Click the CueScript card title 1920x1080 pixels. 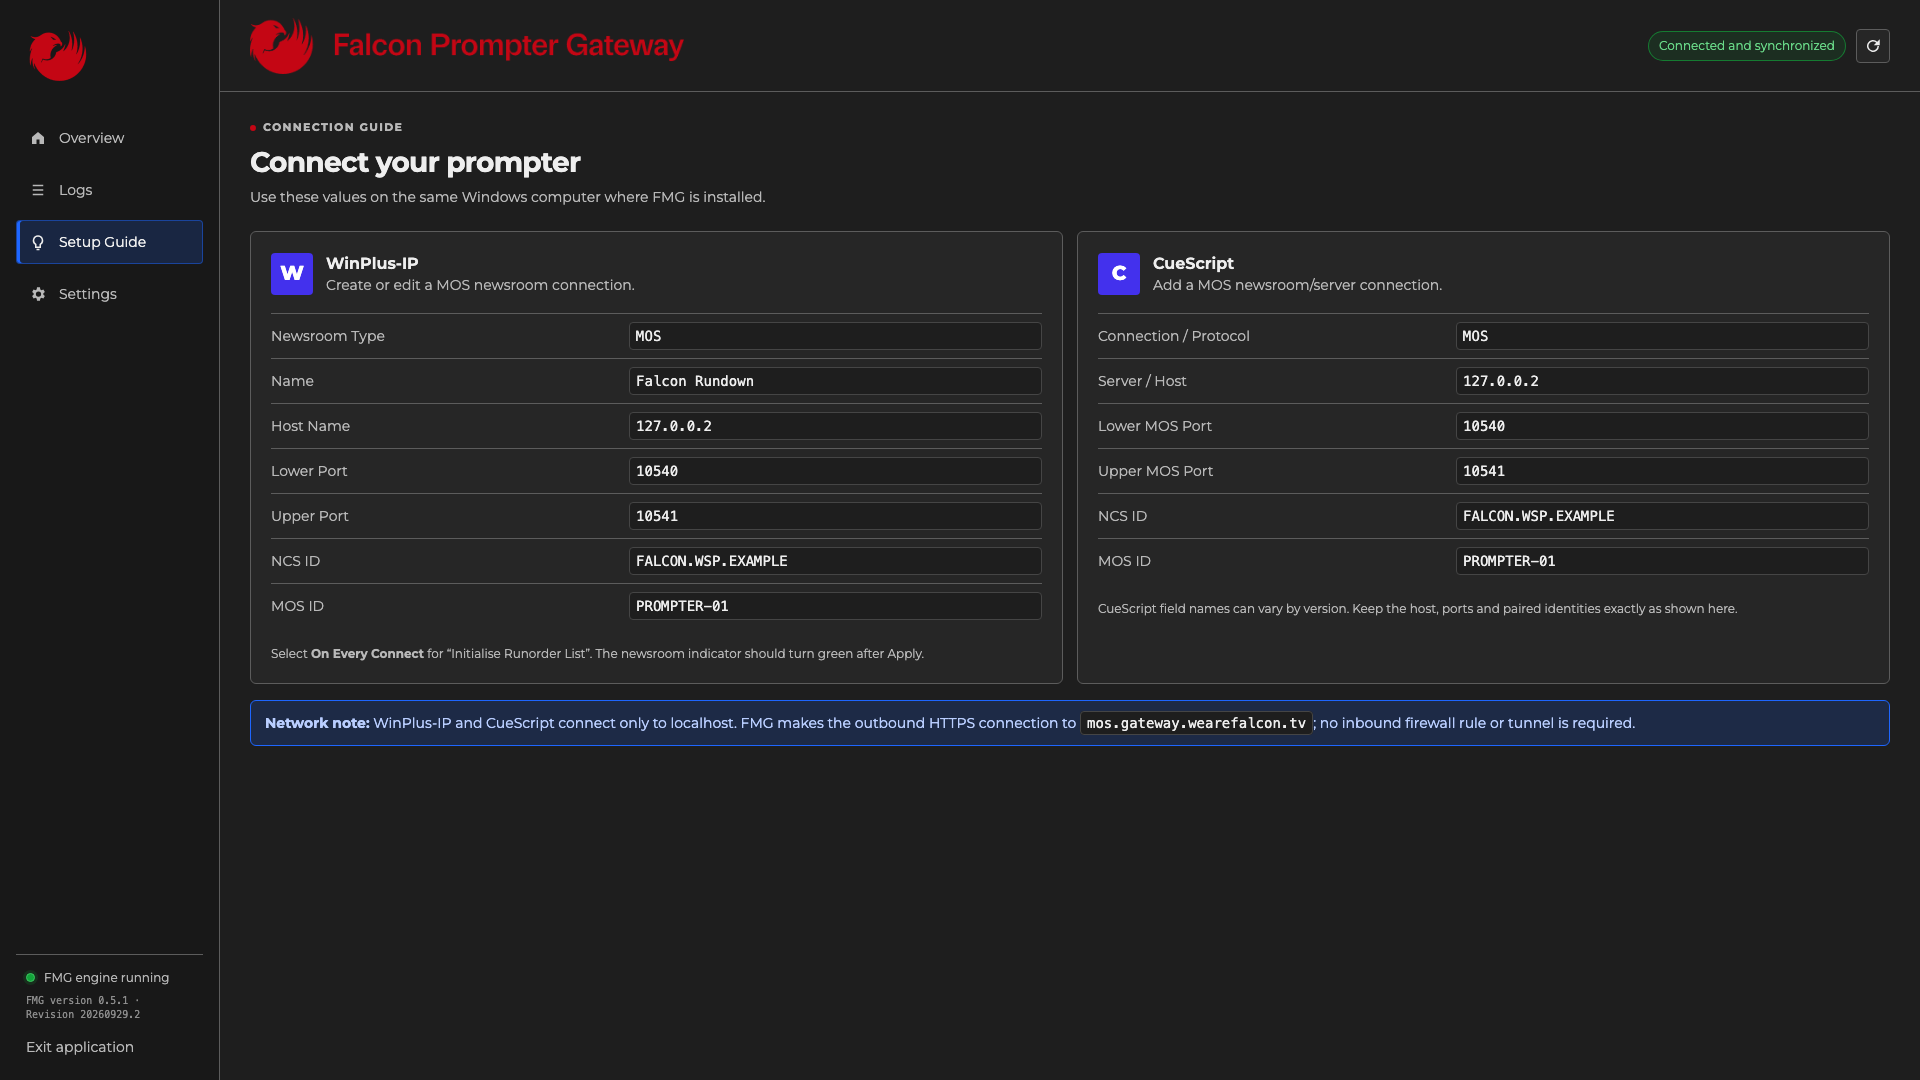point(1193,263)
